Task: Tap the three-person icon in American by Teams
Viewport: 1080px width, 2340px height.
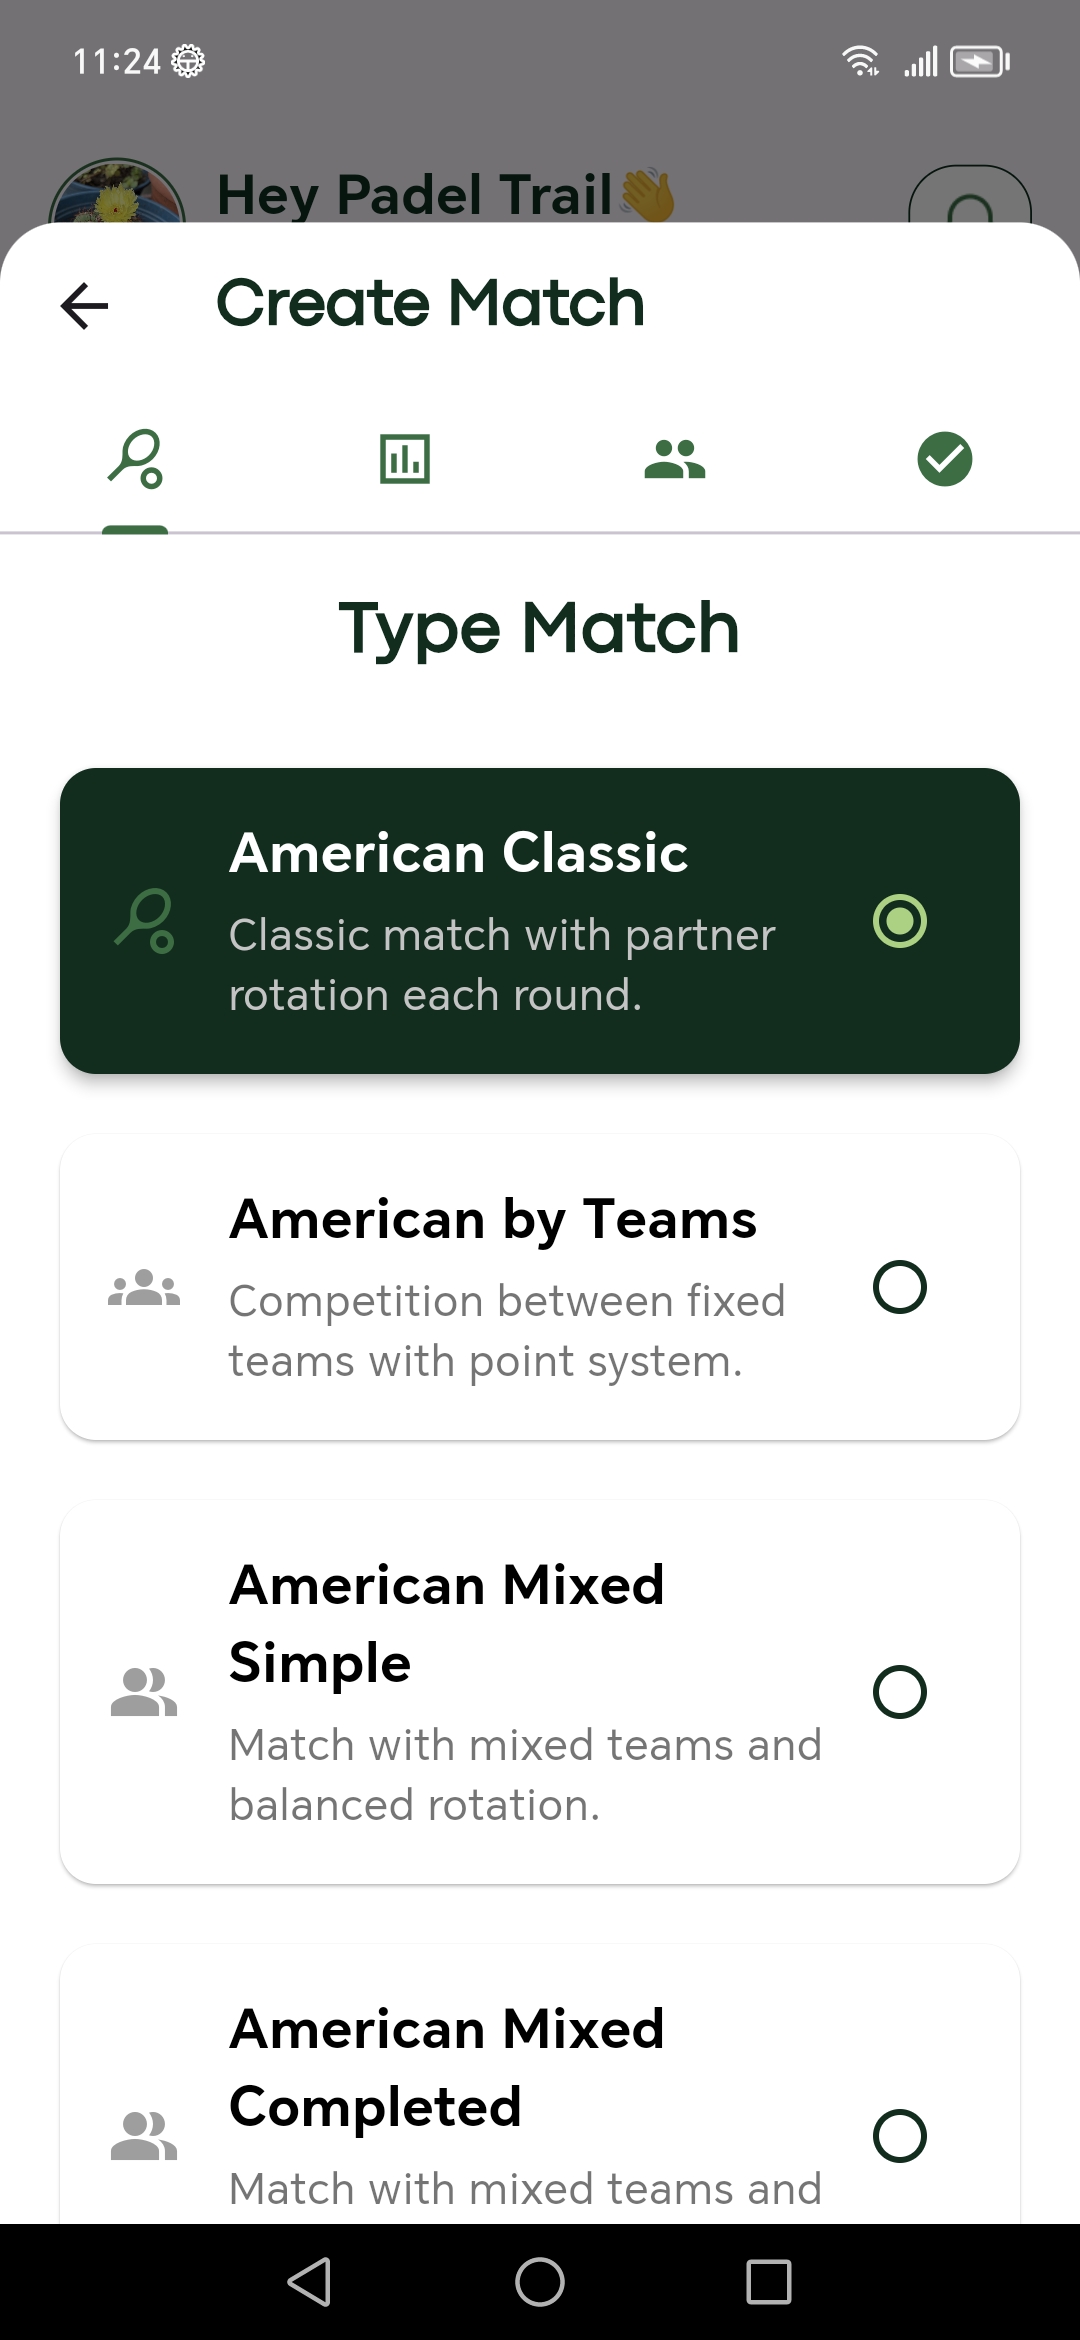Action: click(x=144, y=1287)
